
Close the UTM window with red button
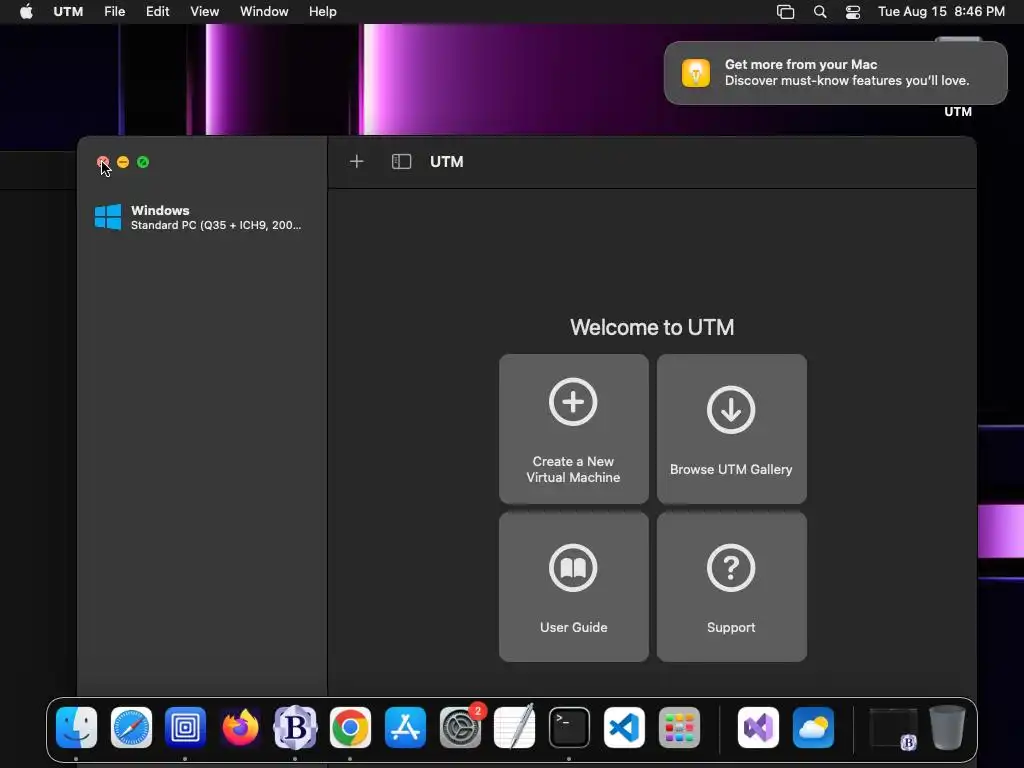coord(103,162)
